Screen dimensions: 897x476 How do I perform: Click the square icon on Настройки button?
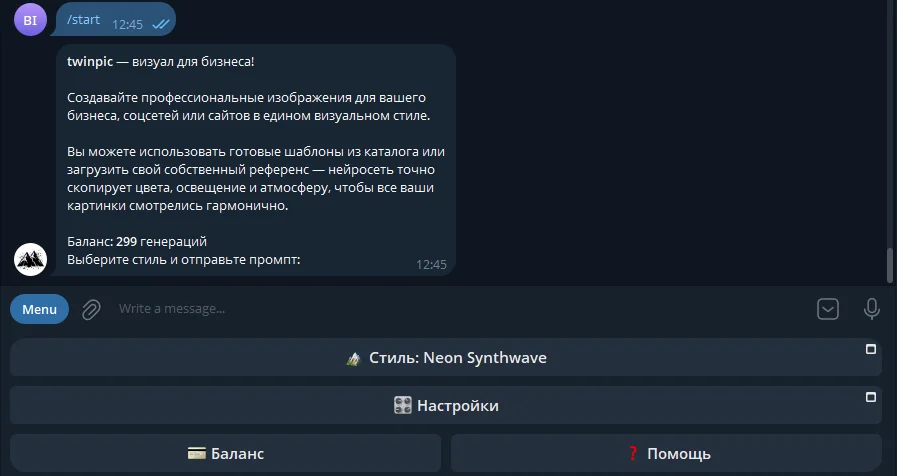871,397
